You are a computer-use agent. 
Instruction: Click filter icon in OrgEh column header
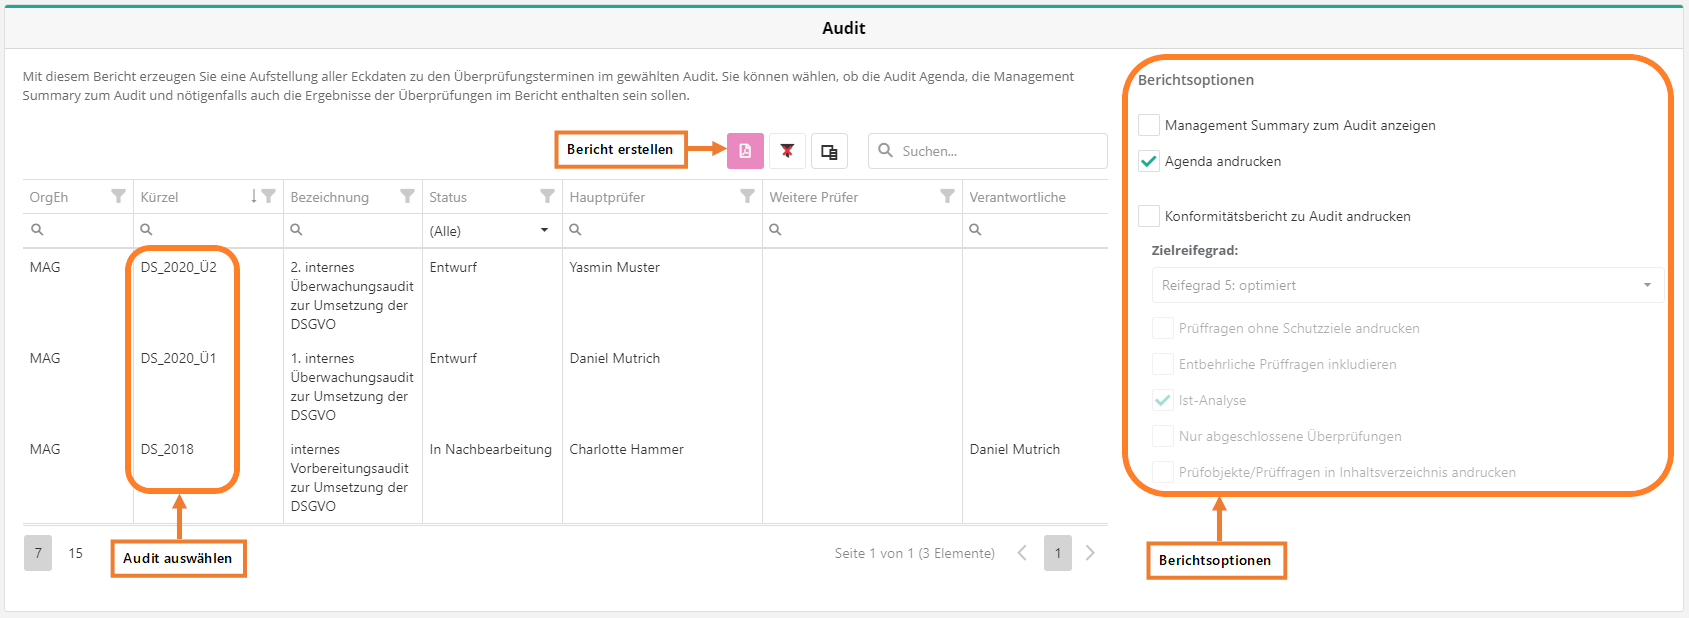pos(118,196)
